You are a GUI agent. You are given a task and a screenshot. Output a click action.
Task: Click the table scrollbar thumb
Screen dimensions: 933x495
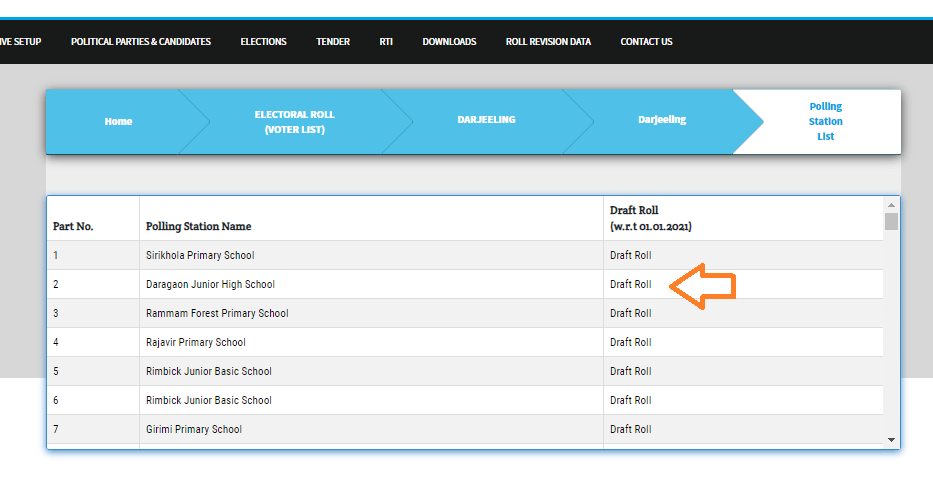point(891,221)
